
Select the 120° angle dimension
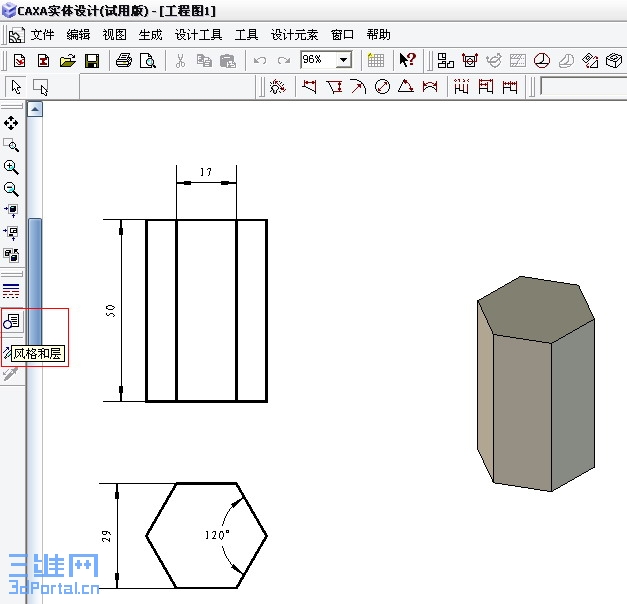tap(217, 535)
